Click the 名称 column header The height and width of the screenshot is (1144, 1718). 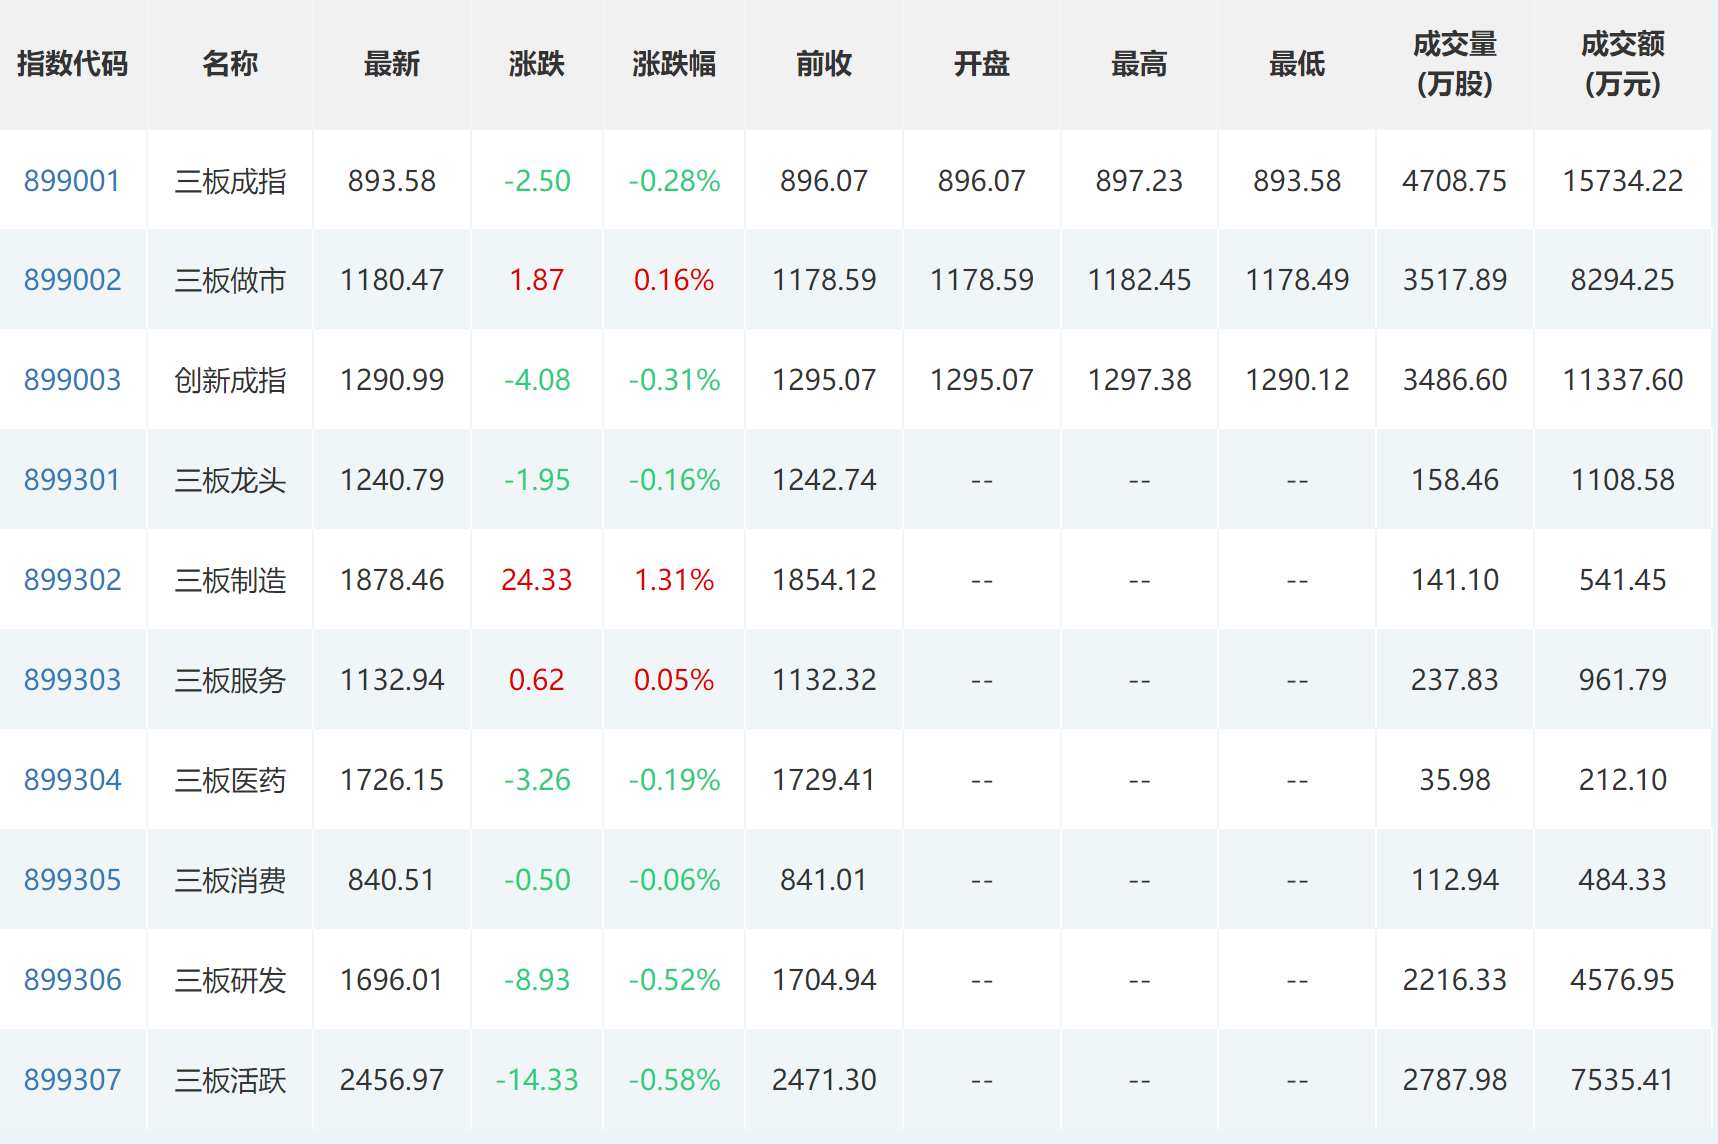(x=230, y=64)
